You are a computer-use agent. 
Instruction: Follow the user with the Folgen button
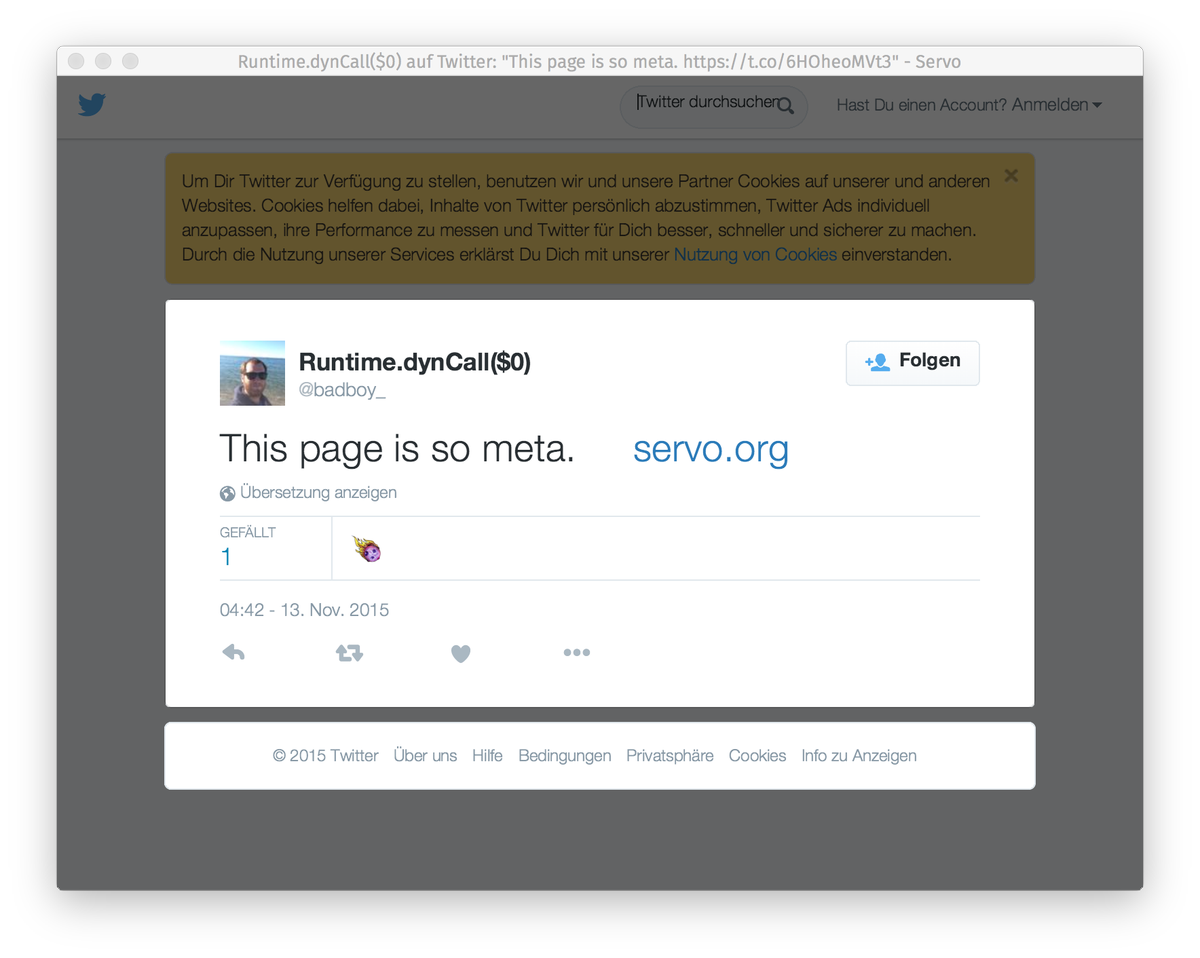(912, 362)
